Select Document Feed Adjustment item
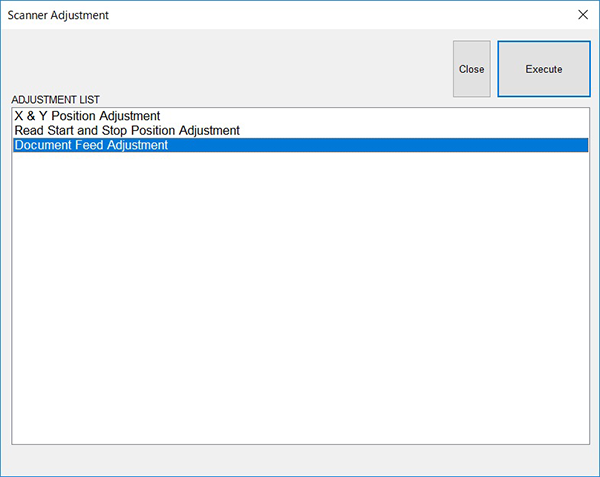This screenshot has height=477, width=600. pyautogui.click(x=300, y=145)
